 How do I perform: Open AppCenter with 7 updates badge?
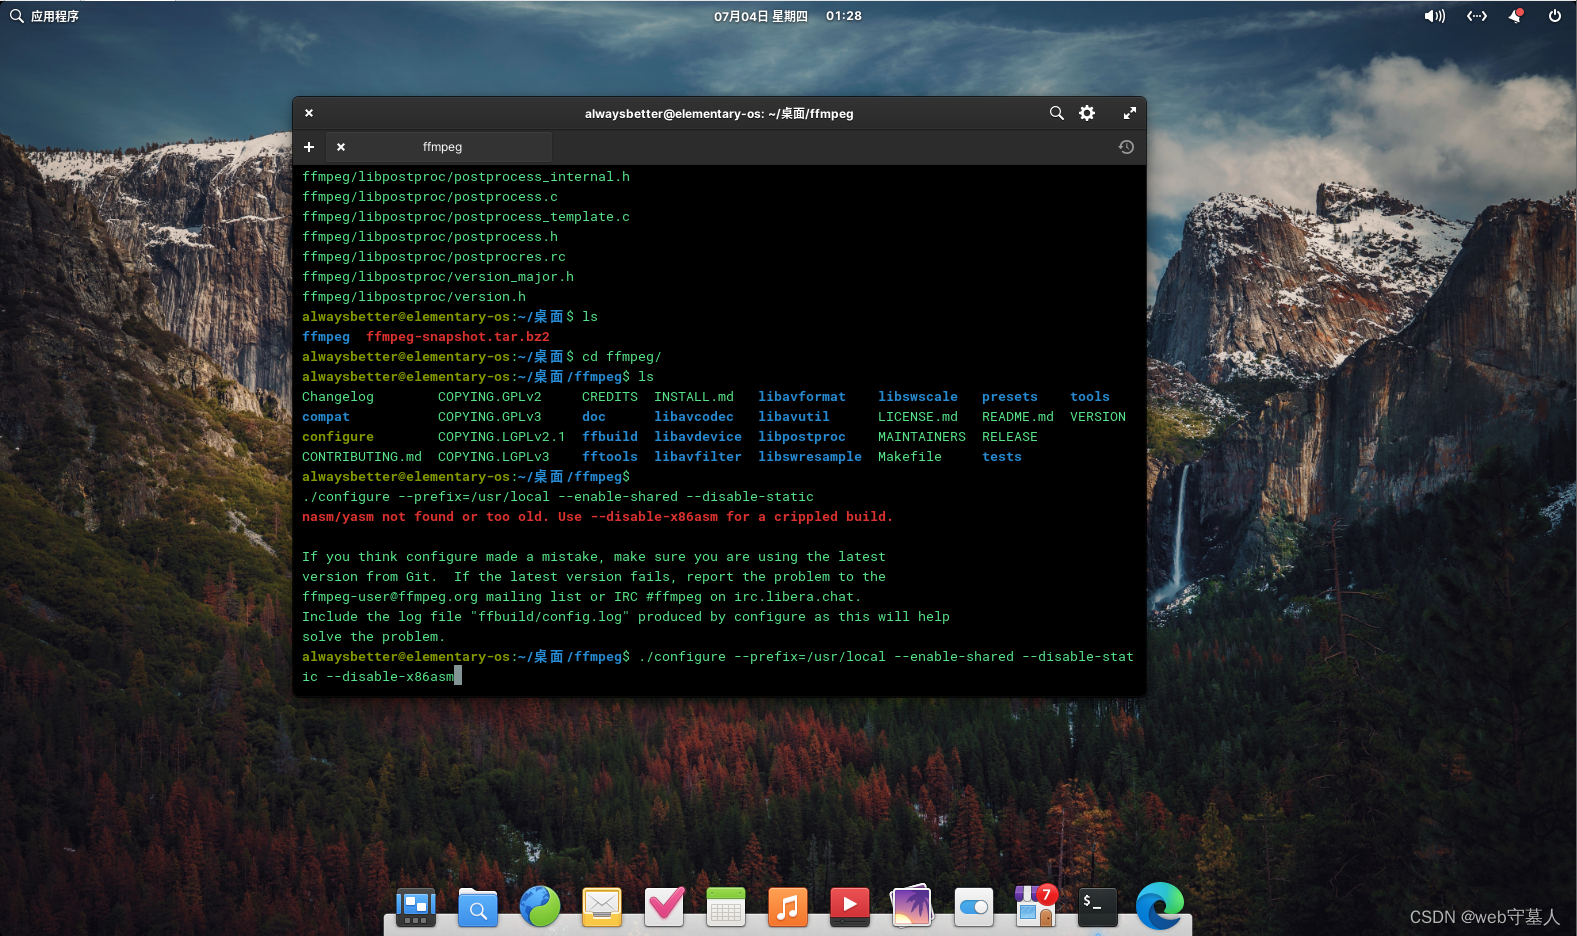tap(1035, 906)
